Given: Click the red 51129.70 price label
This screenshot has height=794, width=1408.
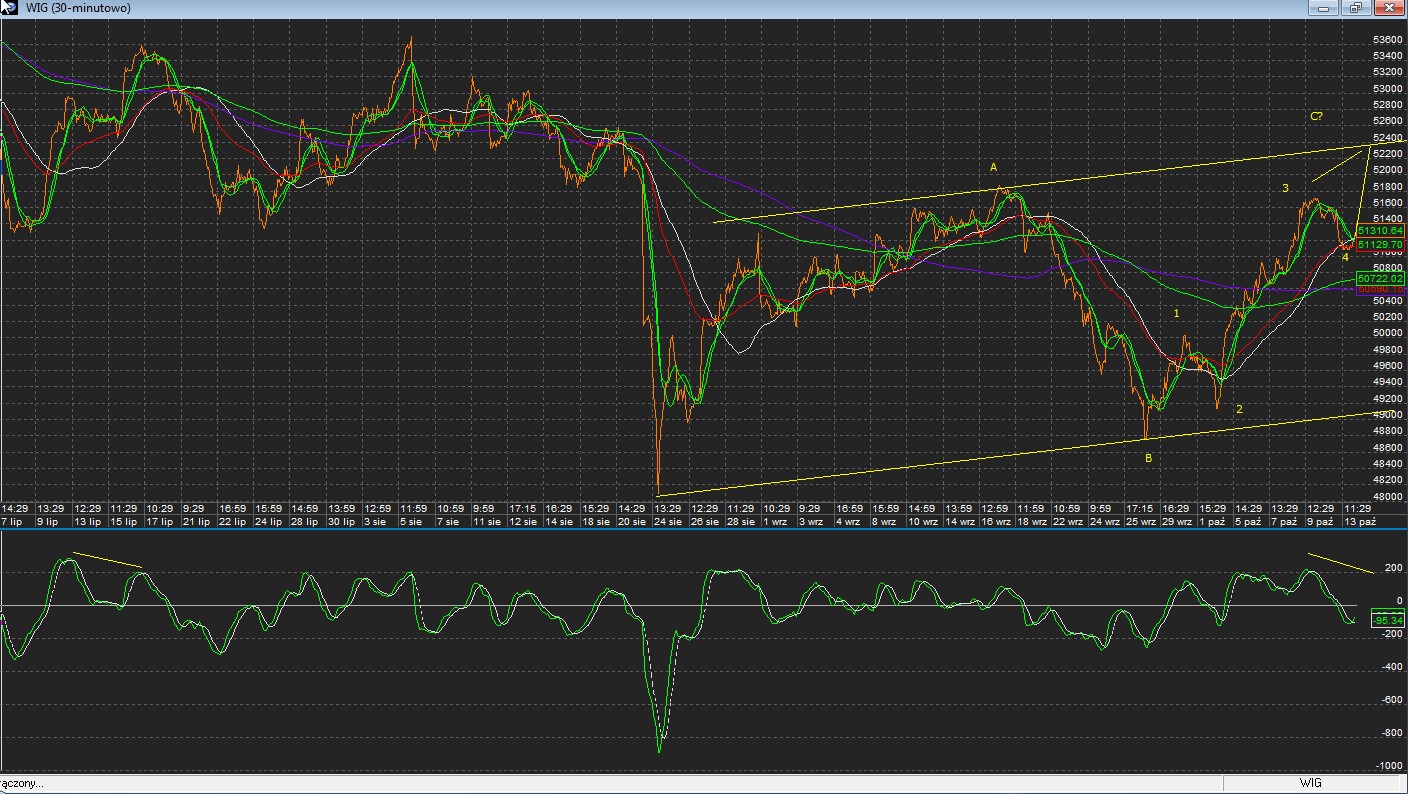Looking at the screenshot, I should click(x=1380, y=244).
